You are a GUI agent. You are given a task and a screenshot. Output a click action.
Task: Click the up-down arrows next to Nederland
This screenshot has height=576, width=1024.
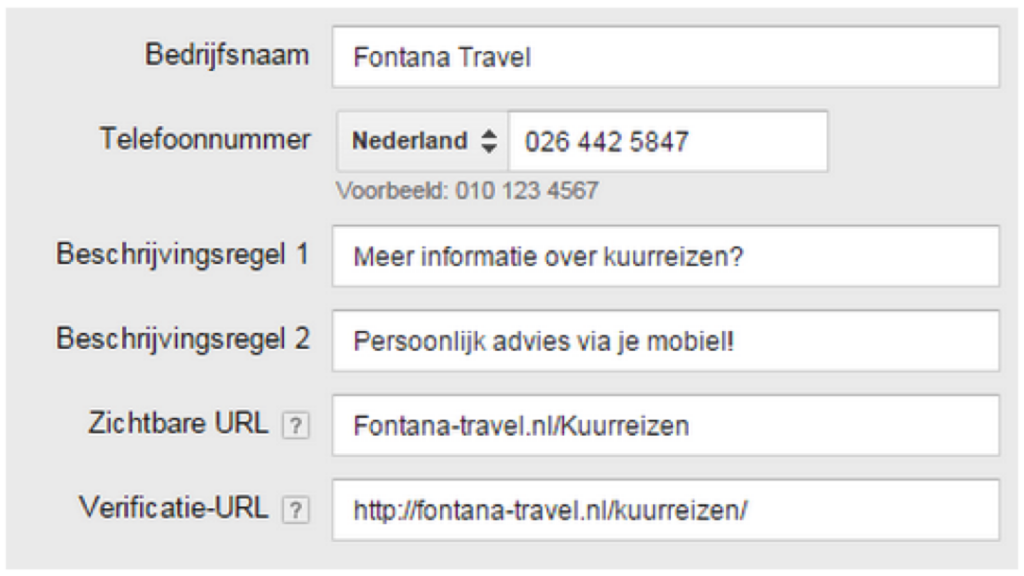(489, 141)
